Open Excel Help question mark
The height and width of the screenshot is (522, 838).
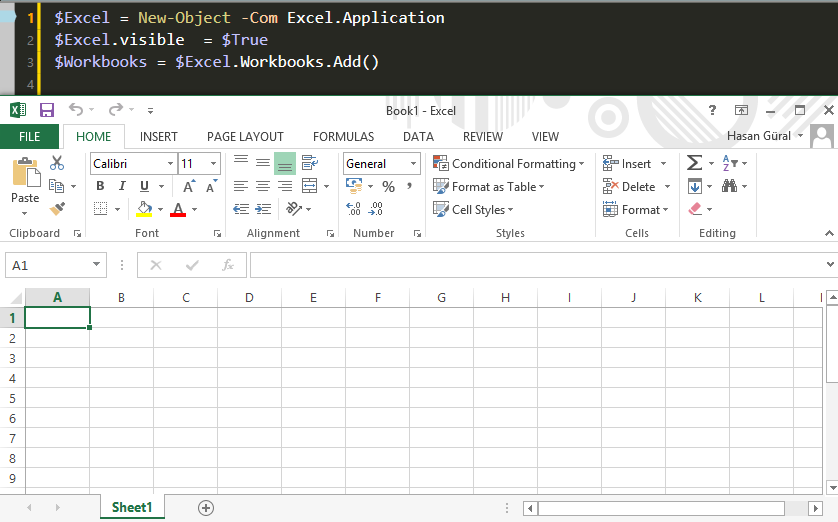point(712,110)
